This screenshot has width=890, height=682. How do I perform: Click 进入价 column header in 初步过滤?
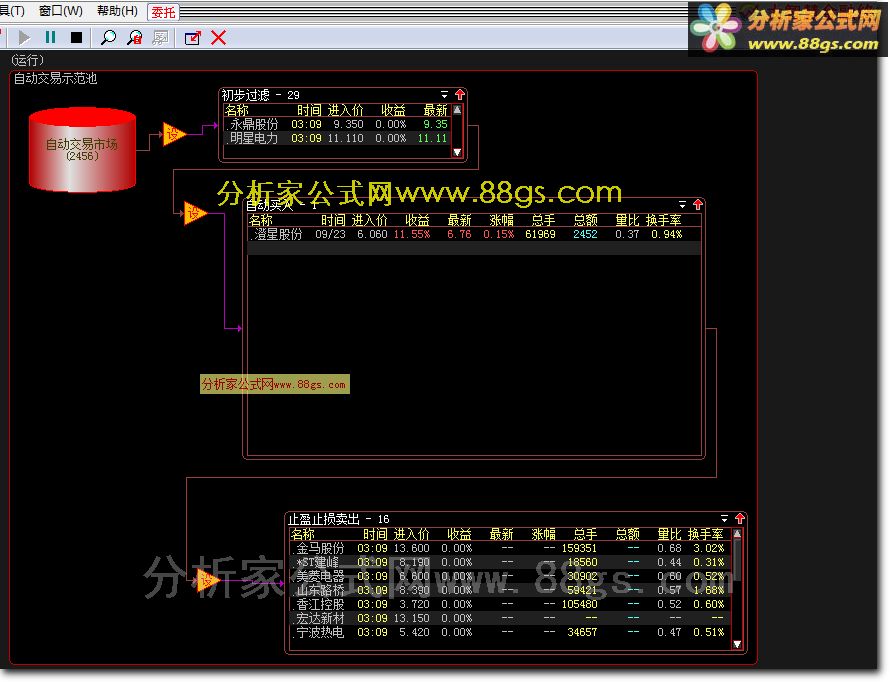346,110
